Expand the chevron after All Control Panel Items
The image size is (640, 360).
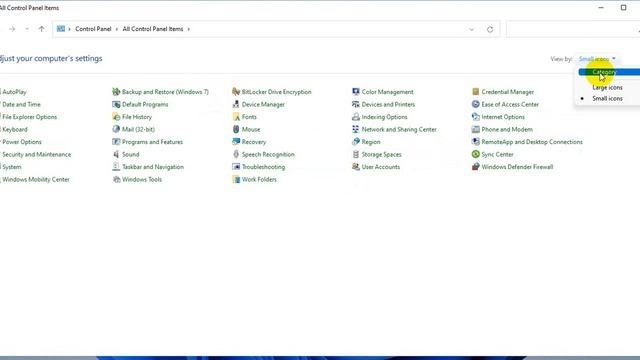(x=189, y=29)
